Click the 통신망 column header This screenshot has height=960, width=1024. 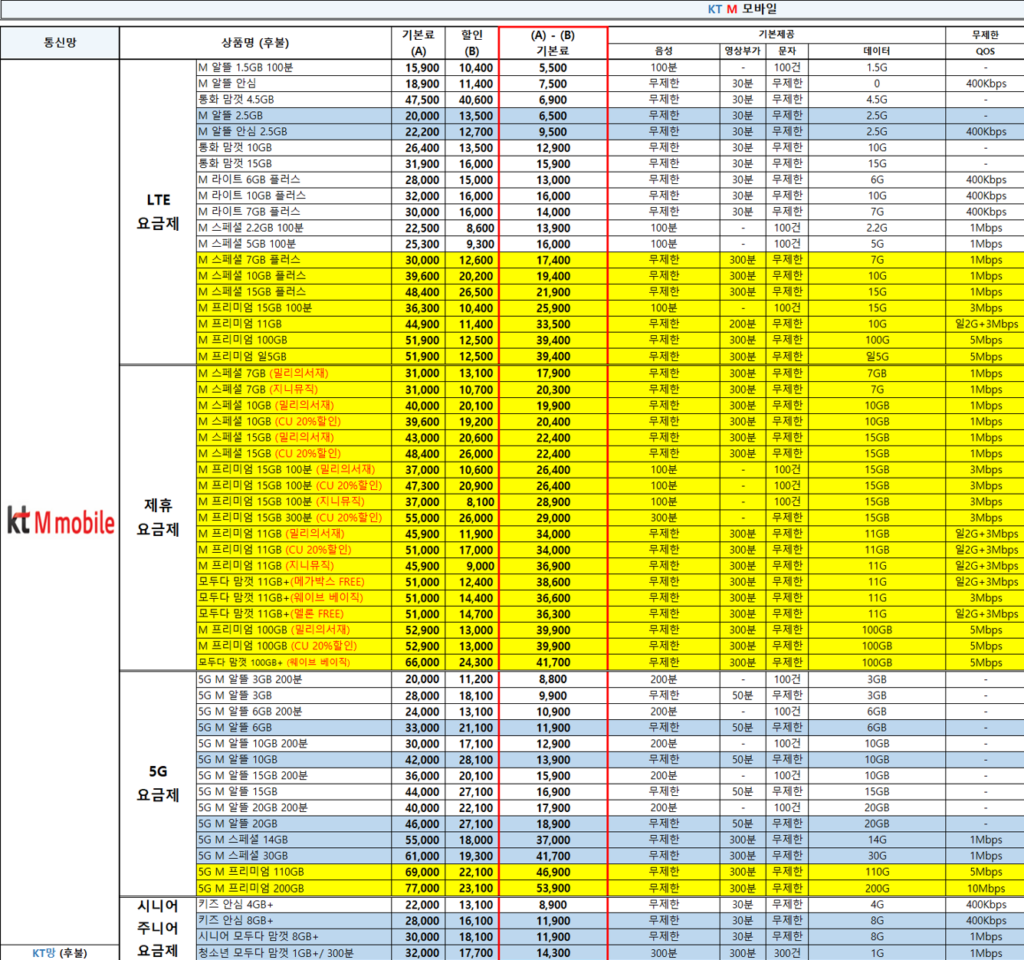click(59, 43)
